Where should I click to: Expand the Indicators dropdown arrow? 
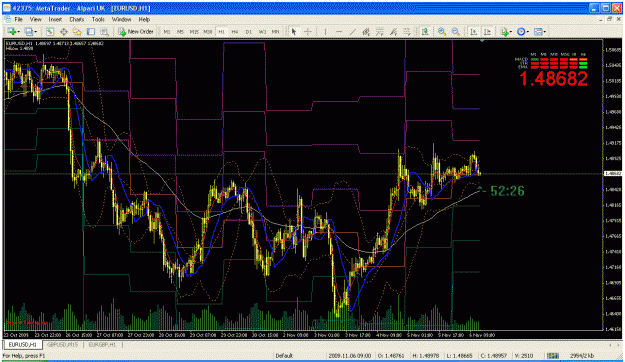click(512, 31)
